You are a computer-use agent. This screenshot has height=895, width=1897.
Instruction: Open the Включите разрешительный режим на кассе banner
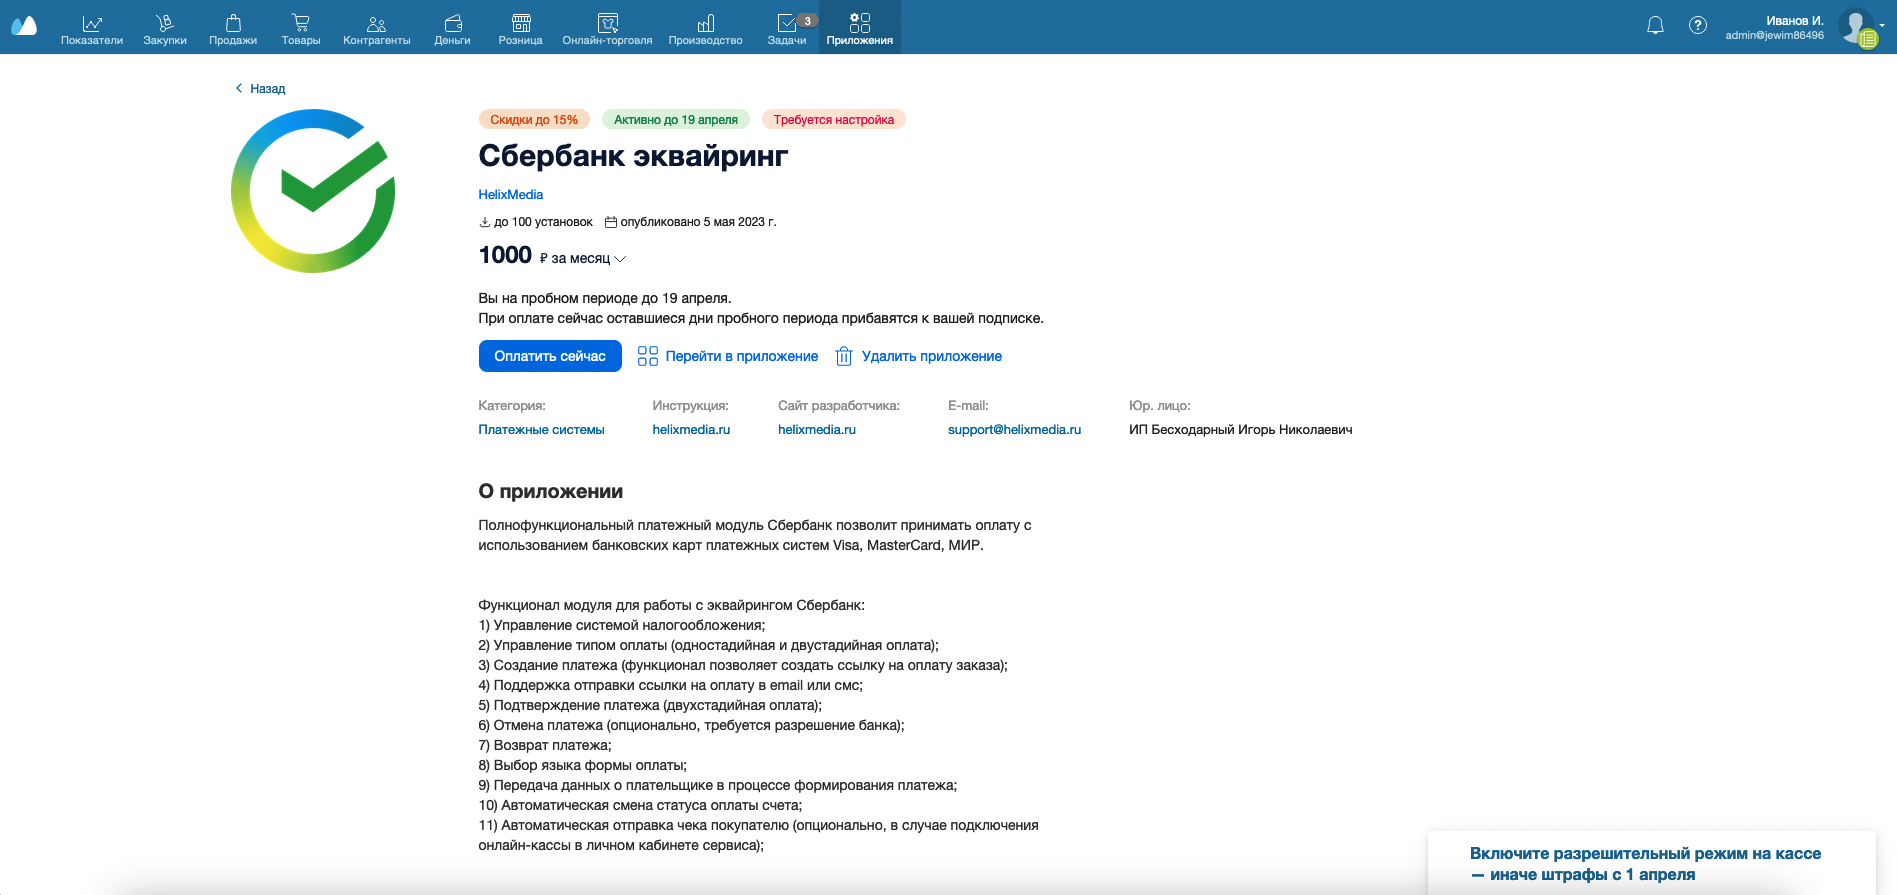[1651, 863]
